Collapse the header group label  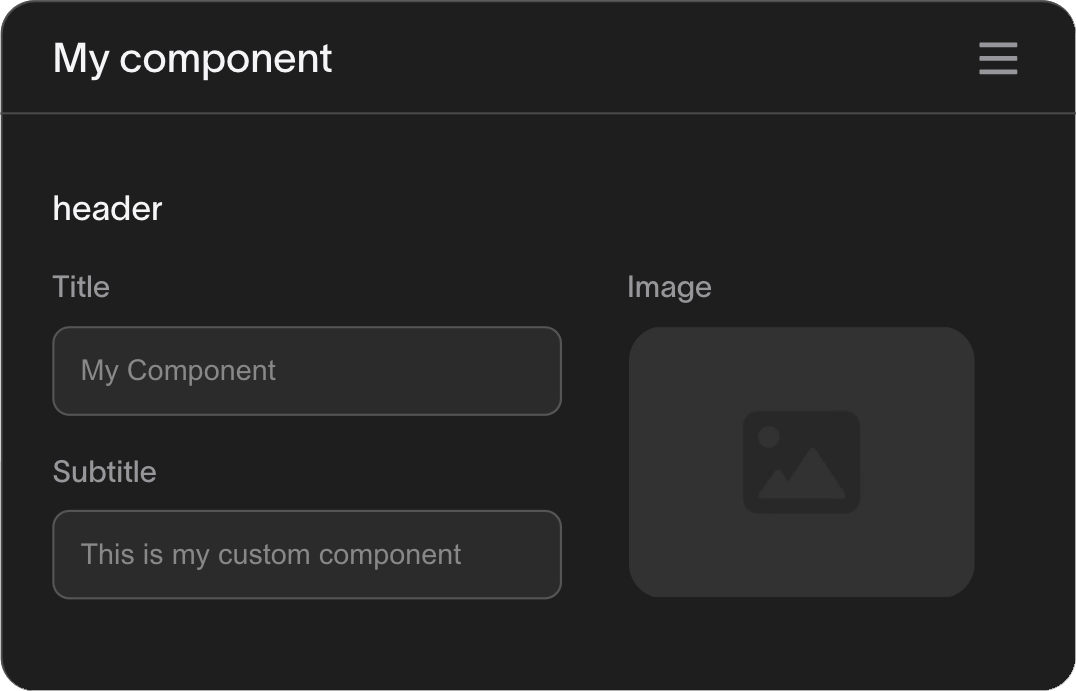click(107, 208)
